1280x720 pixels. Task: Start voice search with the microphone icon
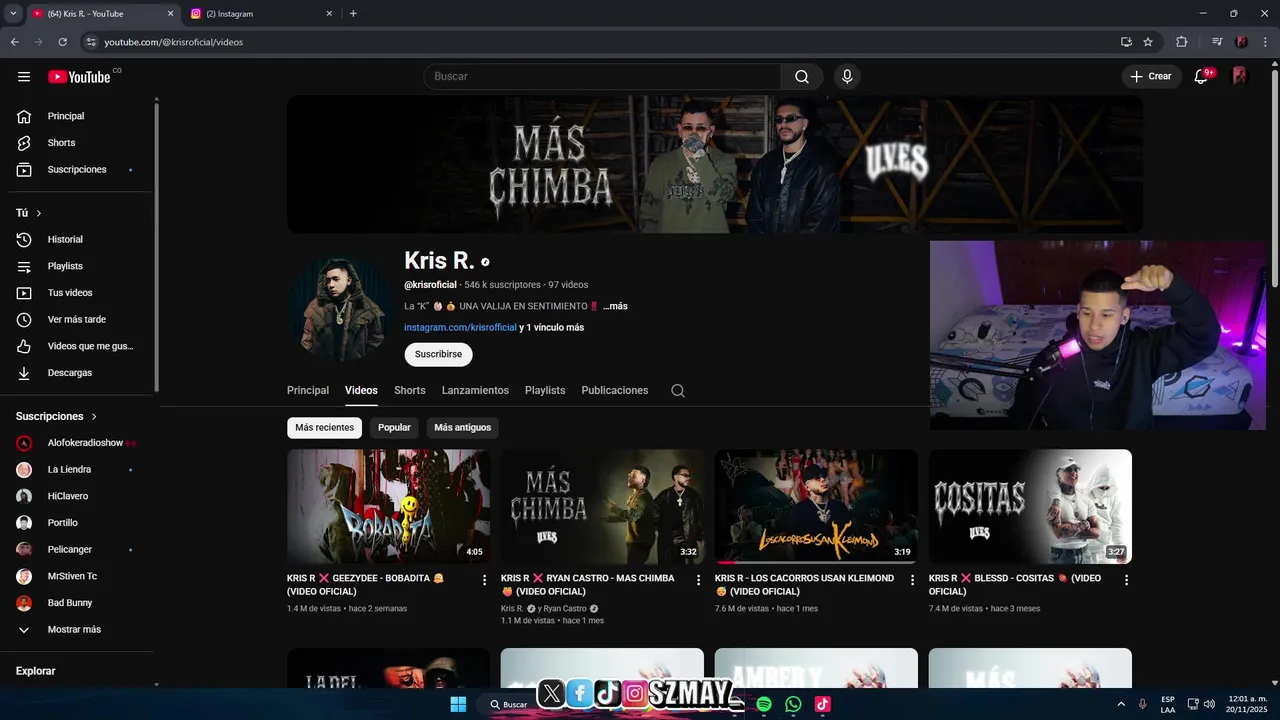[847, 77]
